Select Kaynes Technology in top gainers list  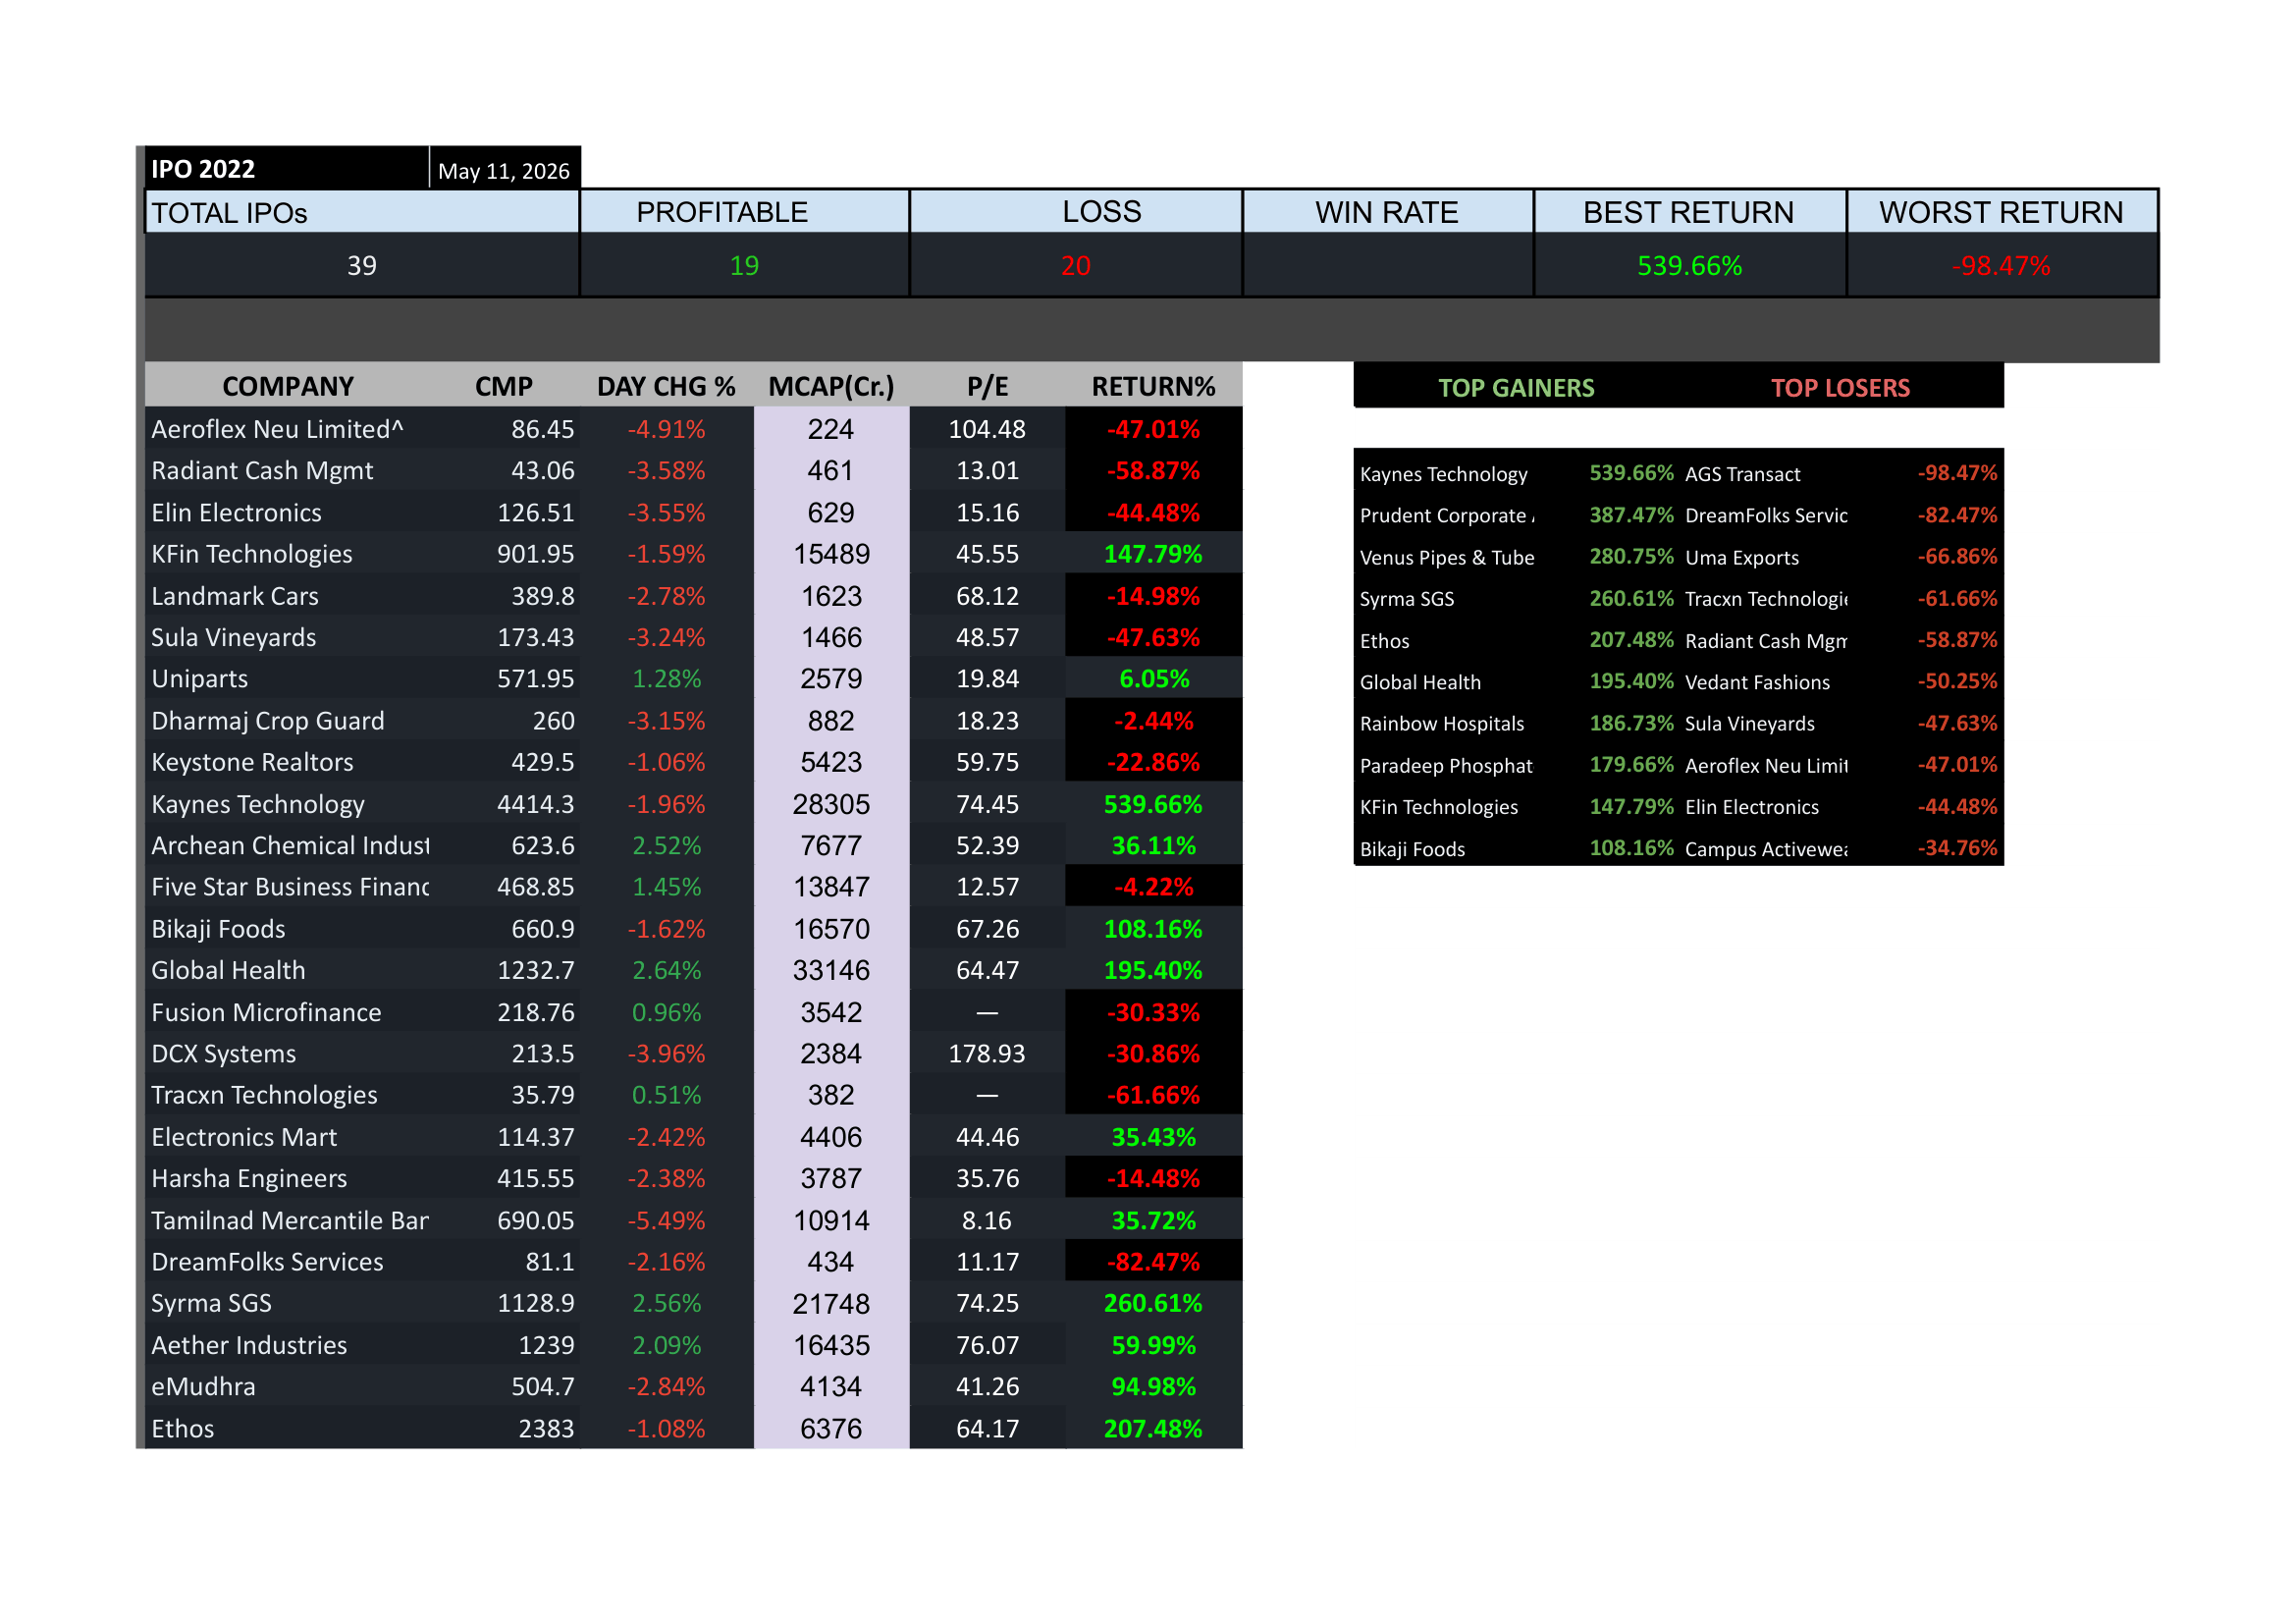click(x=1443, y=474)
